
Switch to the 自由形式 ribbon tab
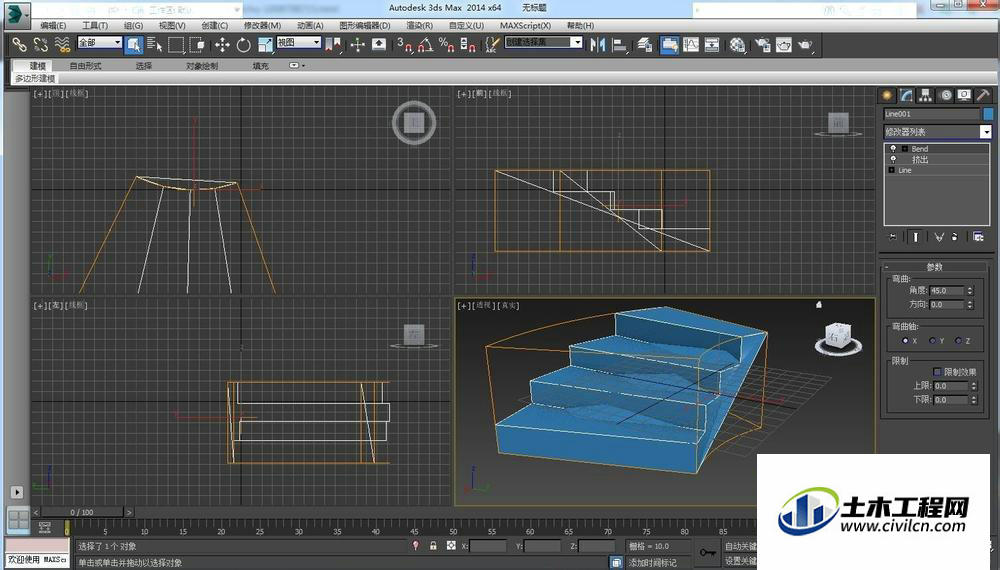[x=85, y=66]
